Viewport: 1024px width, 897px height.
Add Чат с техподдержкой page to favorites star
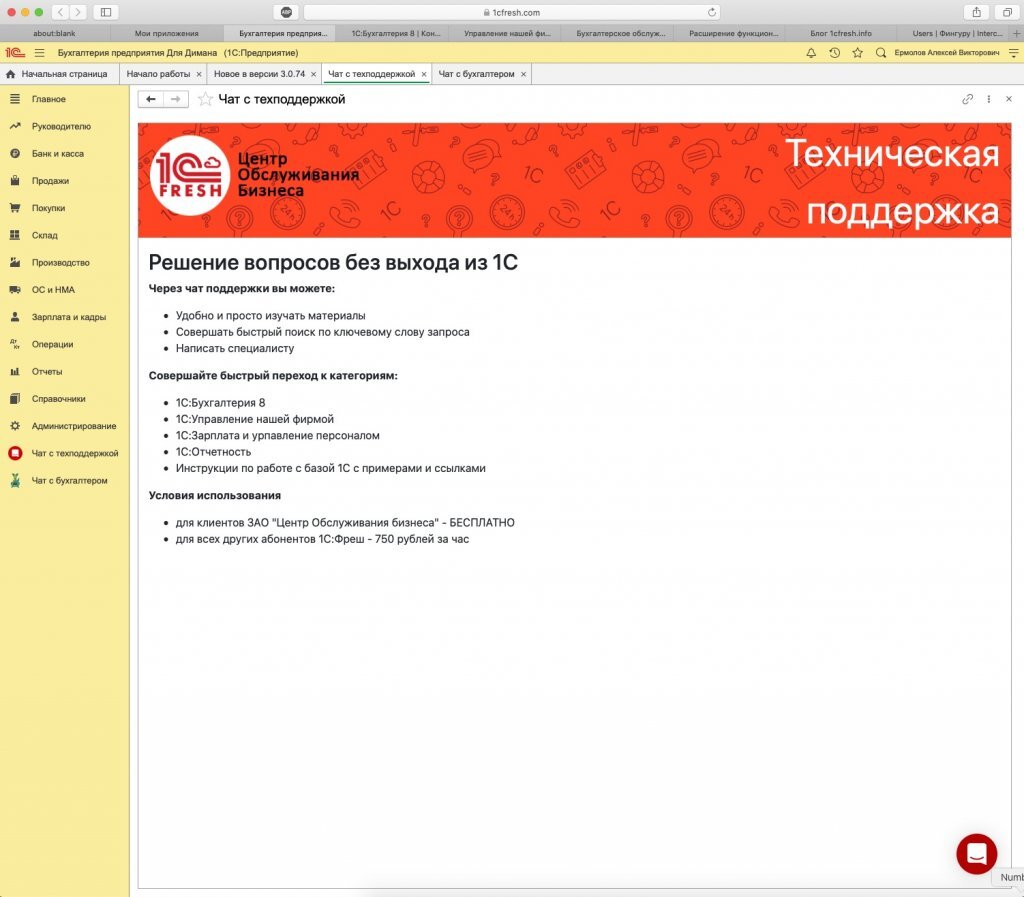click(x=205, y=99)
